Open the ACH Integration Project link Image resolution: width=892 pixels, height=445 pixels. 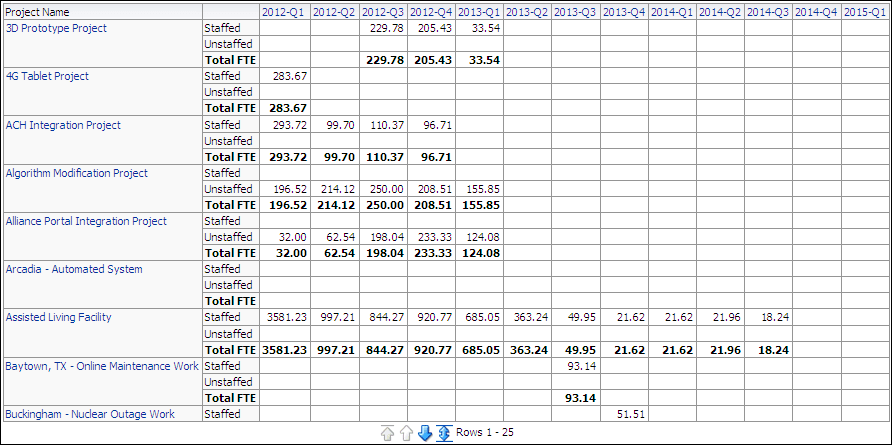click(x=63, y=125)
